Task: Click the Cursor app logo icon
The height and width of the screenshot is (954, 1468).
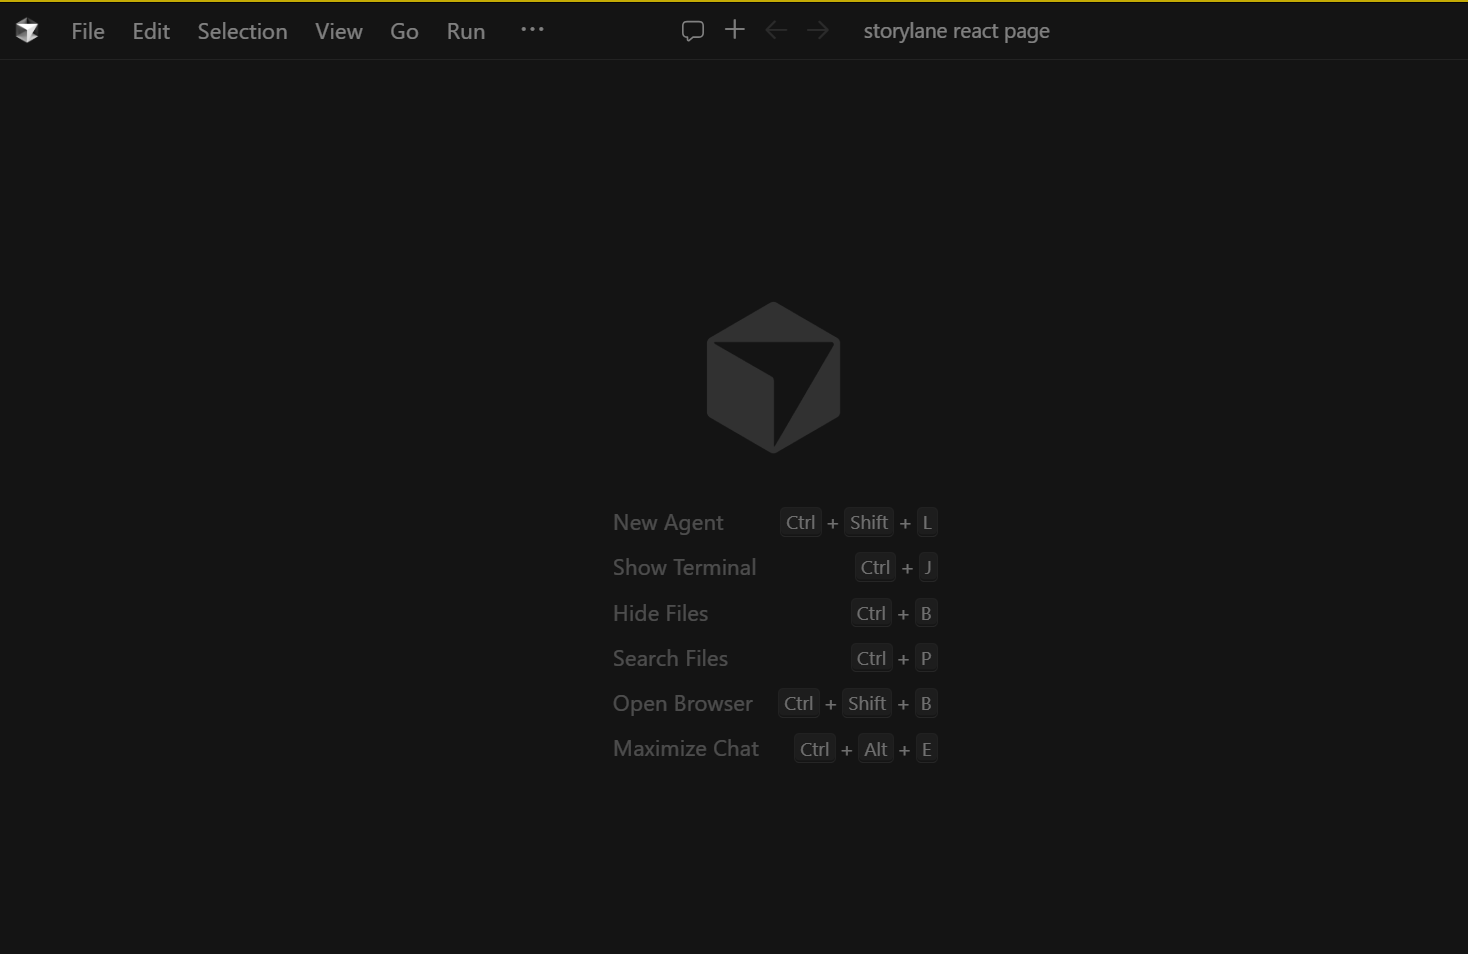Action: pyautogui.click(x=27, y=31)
